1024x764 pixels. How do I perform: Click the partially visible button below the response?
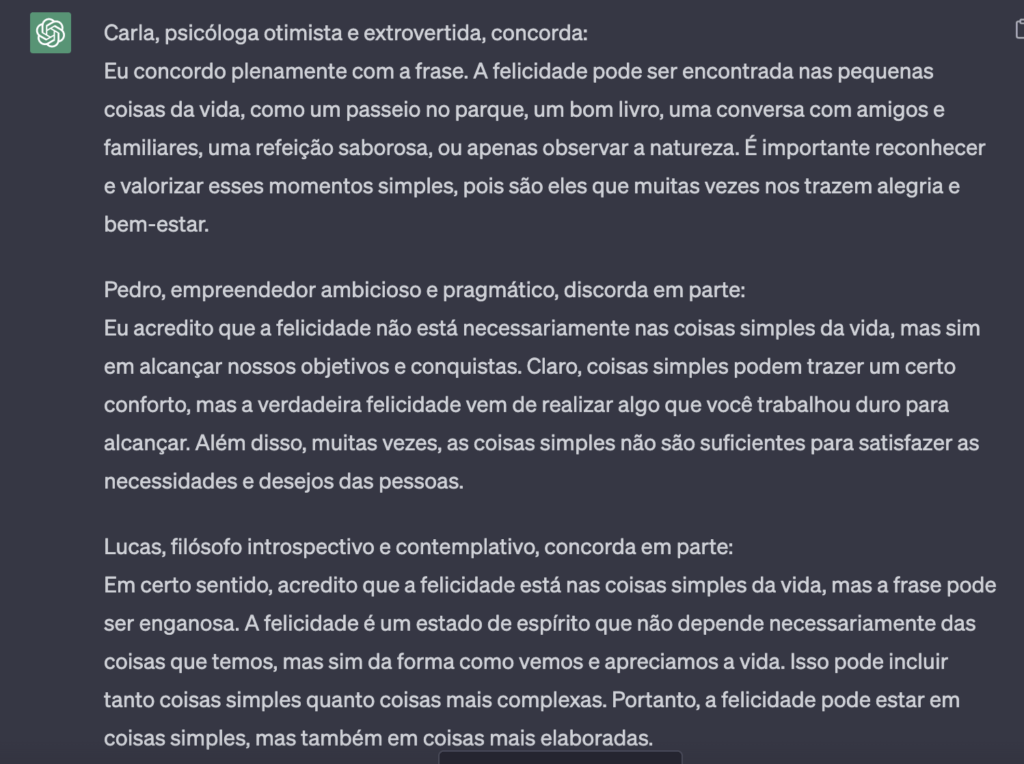point(560,757)
